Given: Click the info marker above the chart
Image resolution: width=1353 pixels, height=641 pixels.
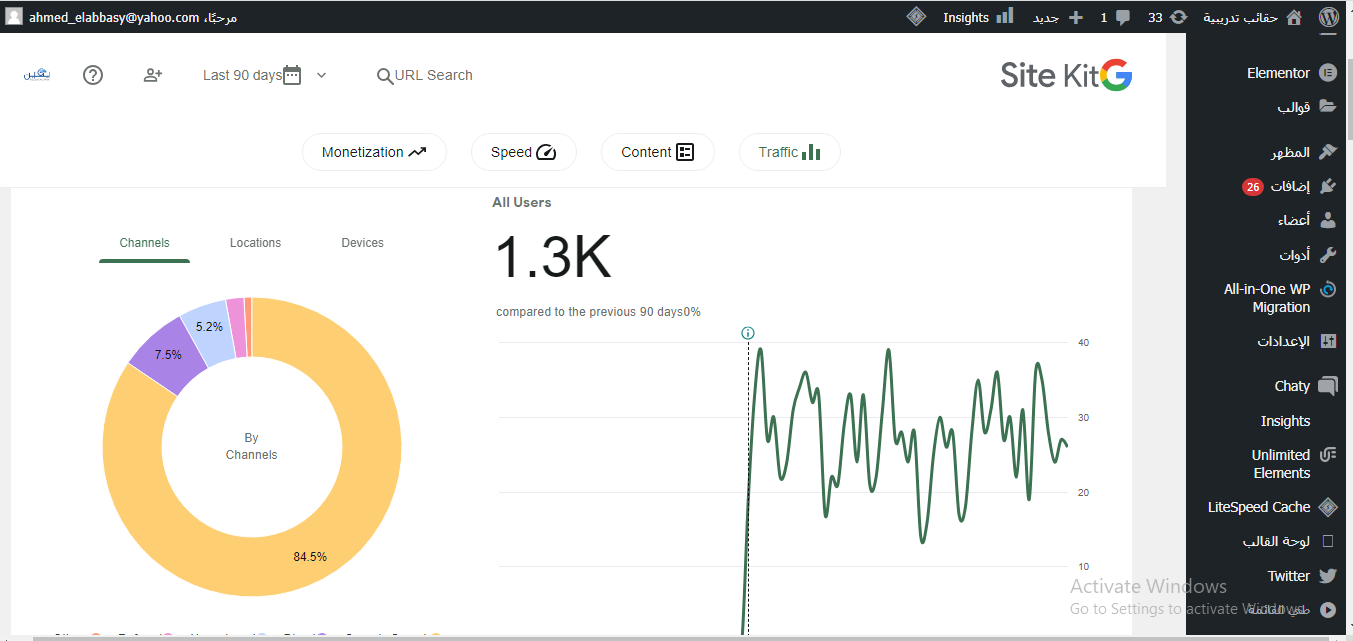Looking at the screenshot, I should click(747, 333).
